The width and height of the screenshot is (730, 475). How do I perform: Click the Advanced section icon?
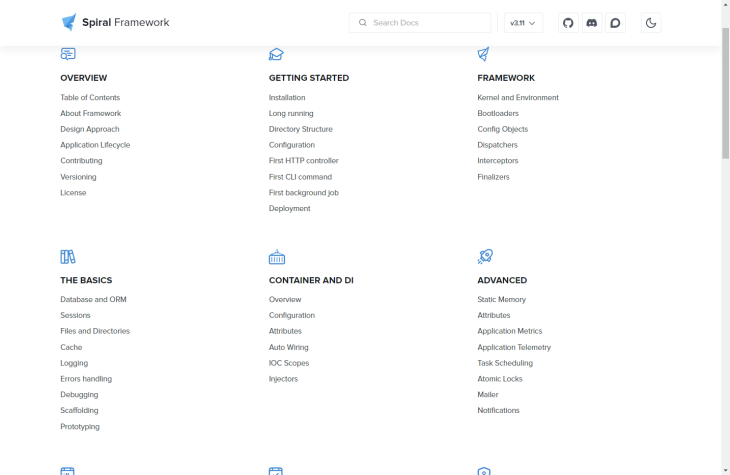point(485,257)
